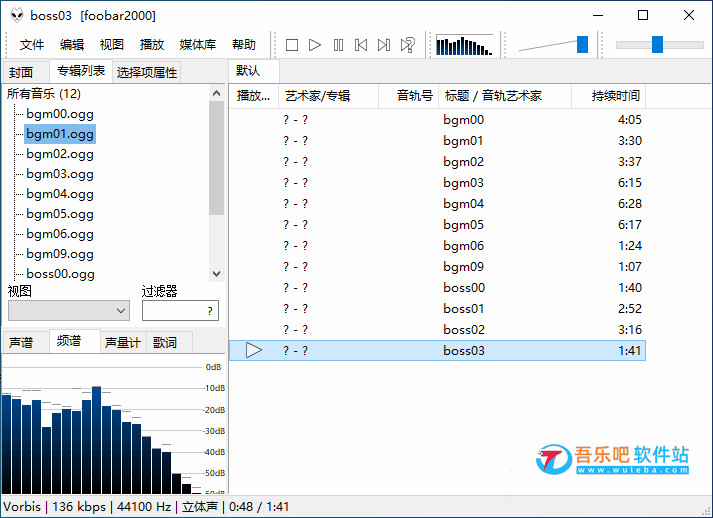713x518 pixels.
Task: Pause playback with the pause icon
Action: (338, 45)
